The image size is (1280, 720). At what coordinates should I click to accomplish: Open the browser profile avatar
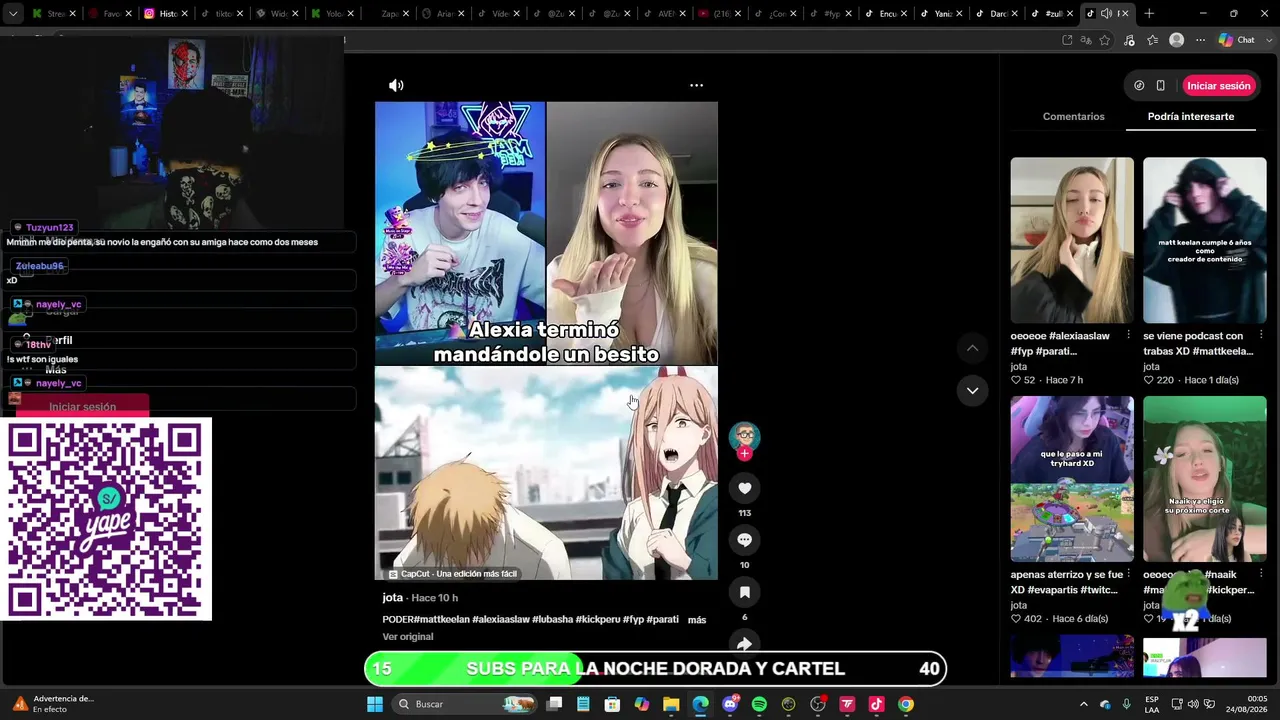point(1177,40)
